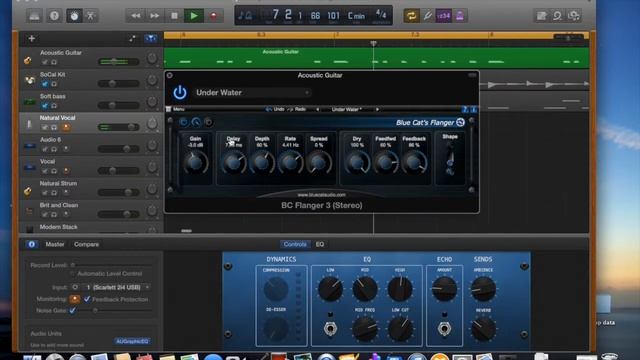
Task: Open the Under Water preset dropdown
Action: (x=253, y=93)
